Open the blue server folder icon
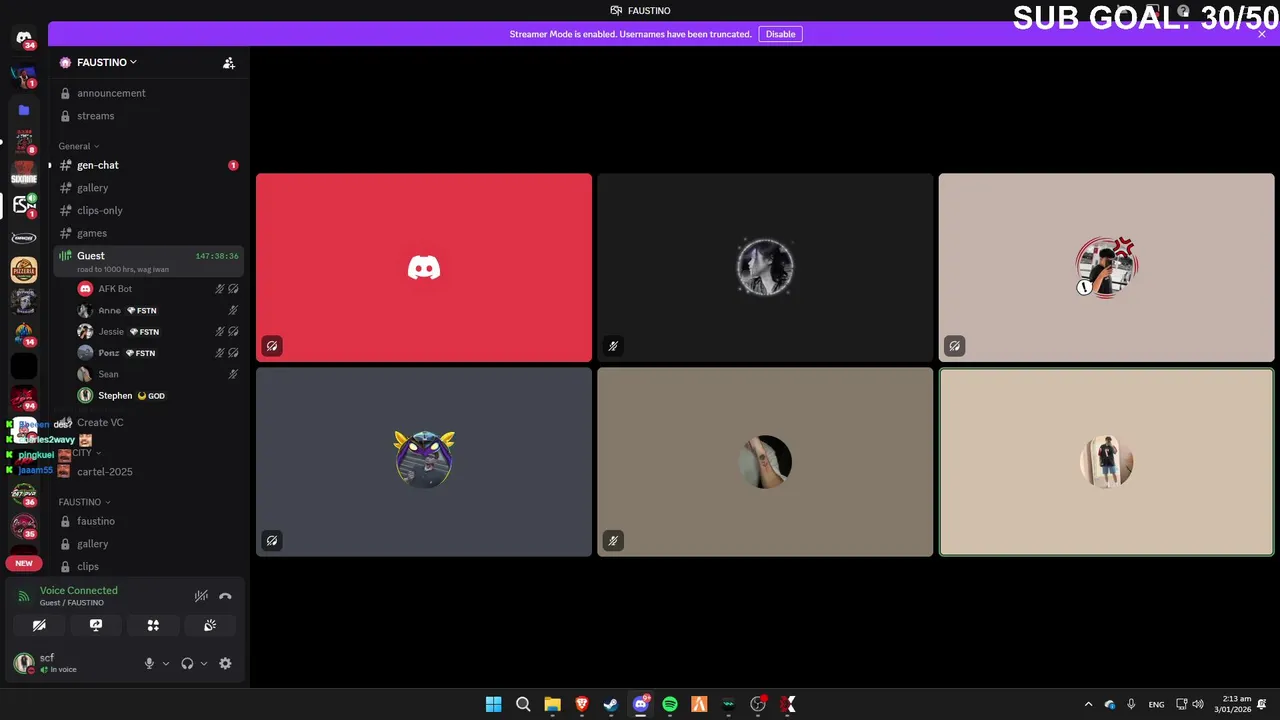1280x720 pixels. [24, 110]
